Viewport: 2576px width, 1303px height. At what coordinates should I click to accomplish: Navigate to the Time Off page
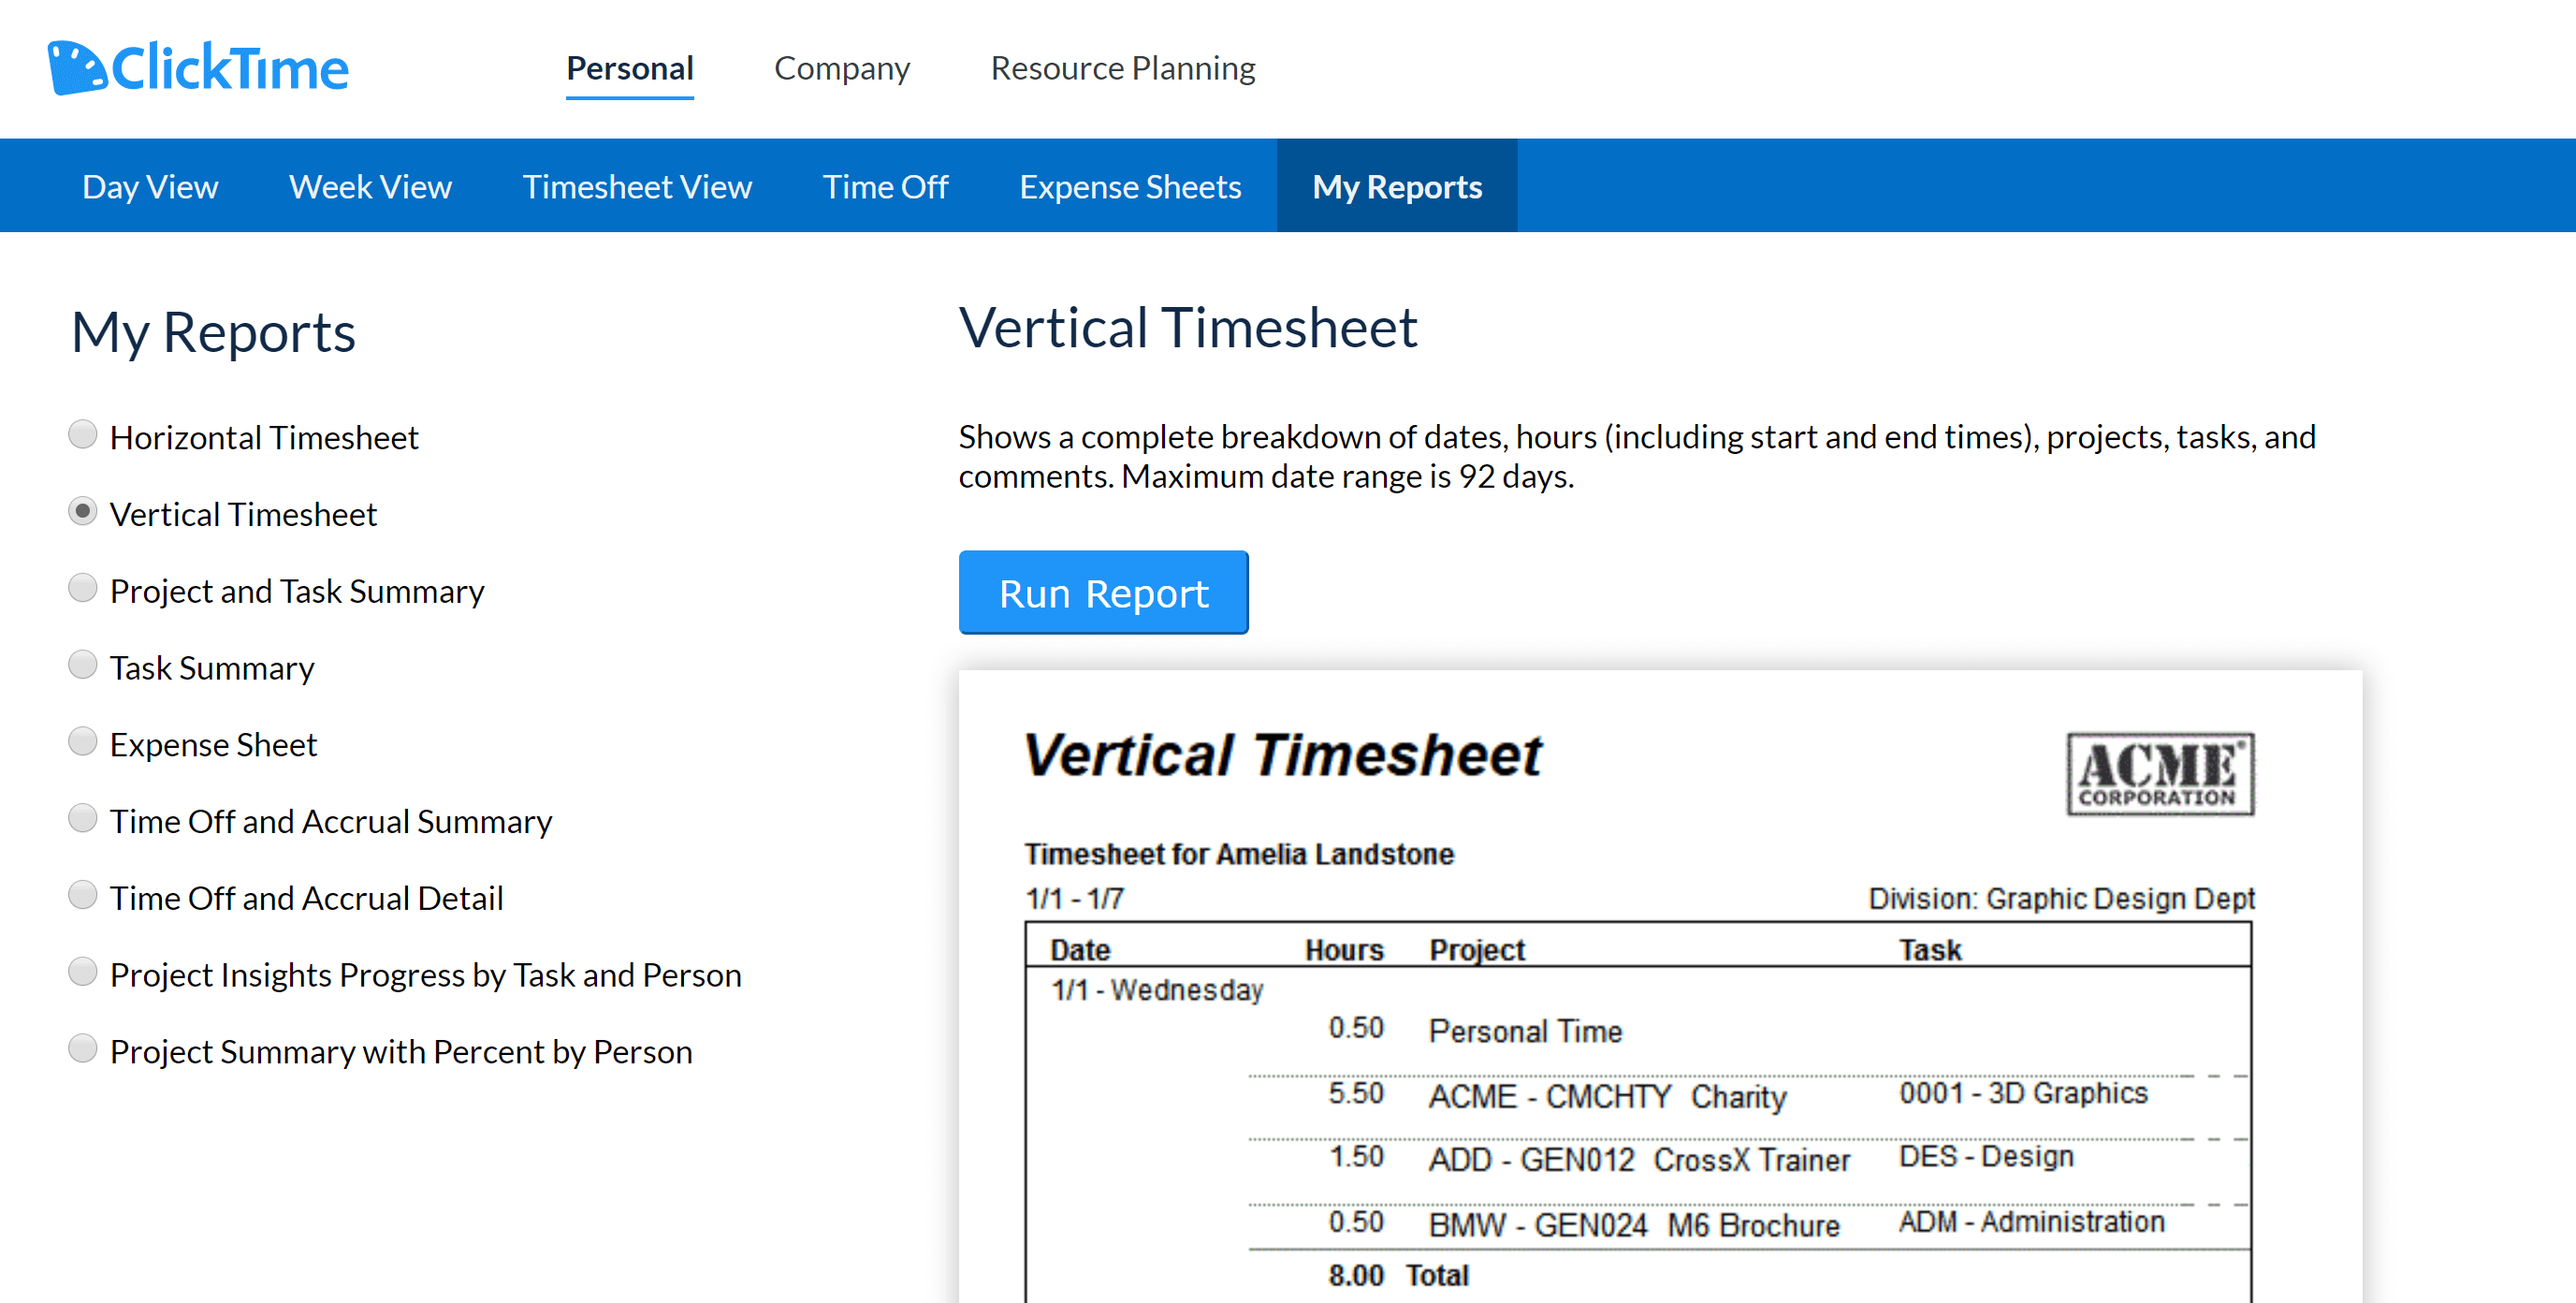[886, 186]
